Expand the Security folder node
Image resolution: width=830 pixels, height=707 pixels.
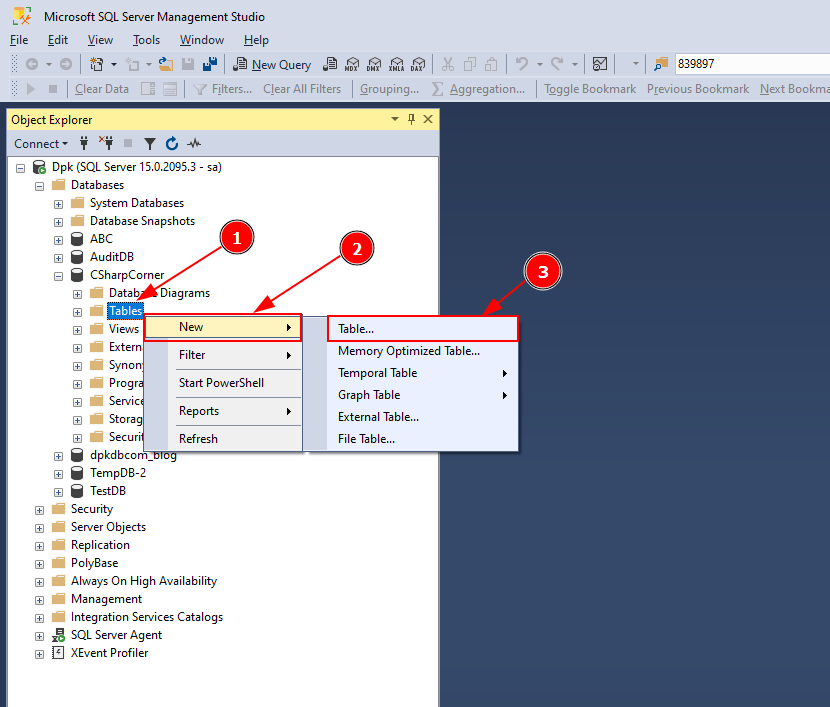point(39,508)
